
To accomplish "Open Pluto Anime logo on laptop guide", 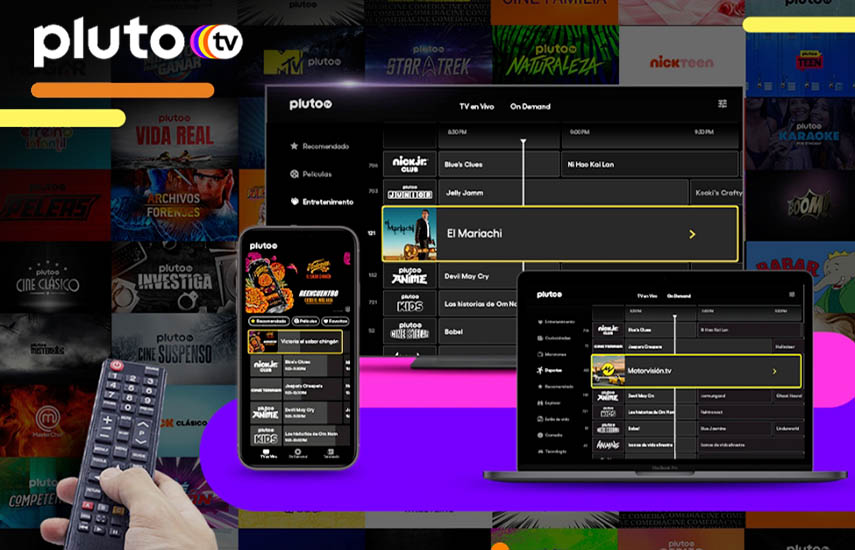I will click(608, 396).
